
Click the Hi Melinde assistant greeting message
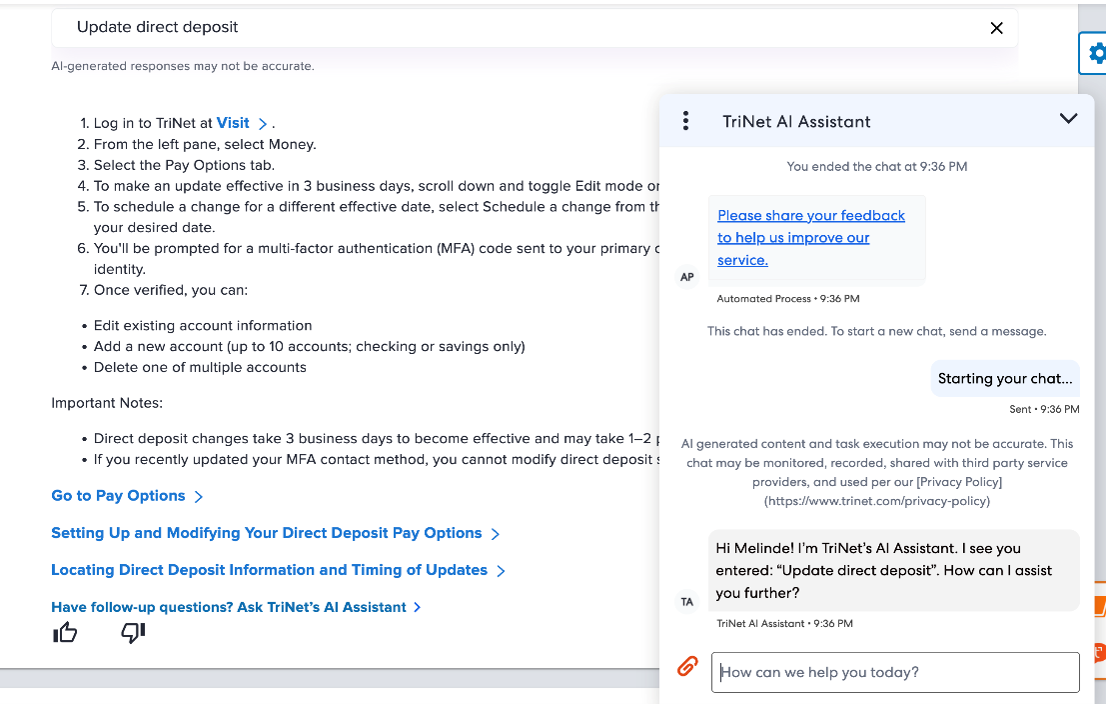tap(894, 571)
